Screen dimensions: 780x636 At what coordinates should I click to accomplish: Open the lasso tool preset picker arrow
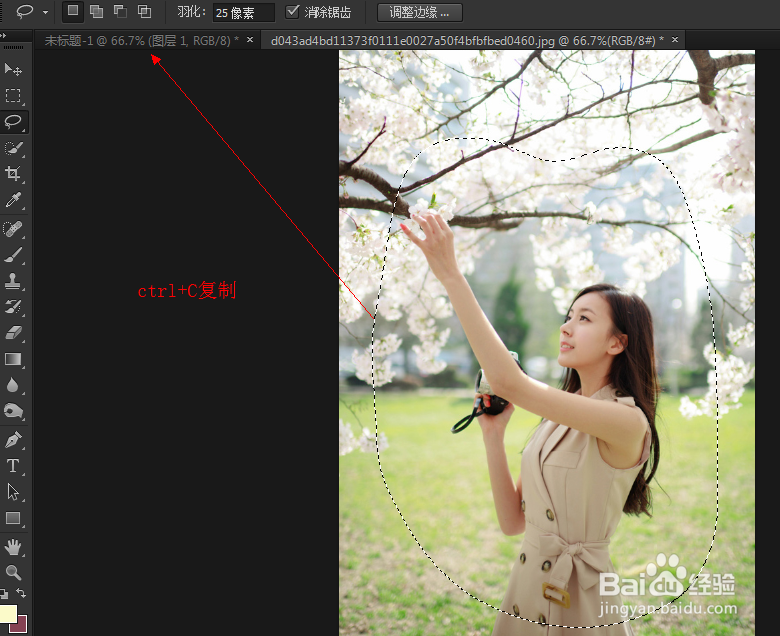[45, 12]
